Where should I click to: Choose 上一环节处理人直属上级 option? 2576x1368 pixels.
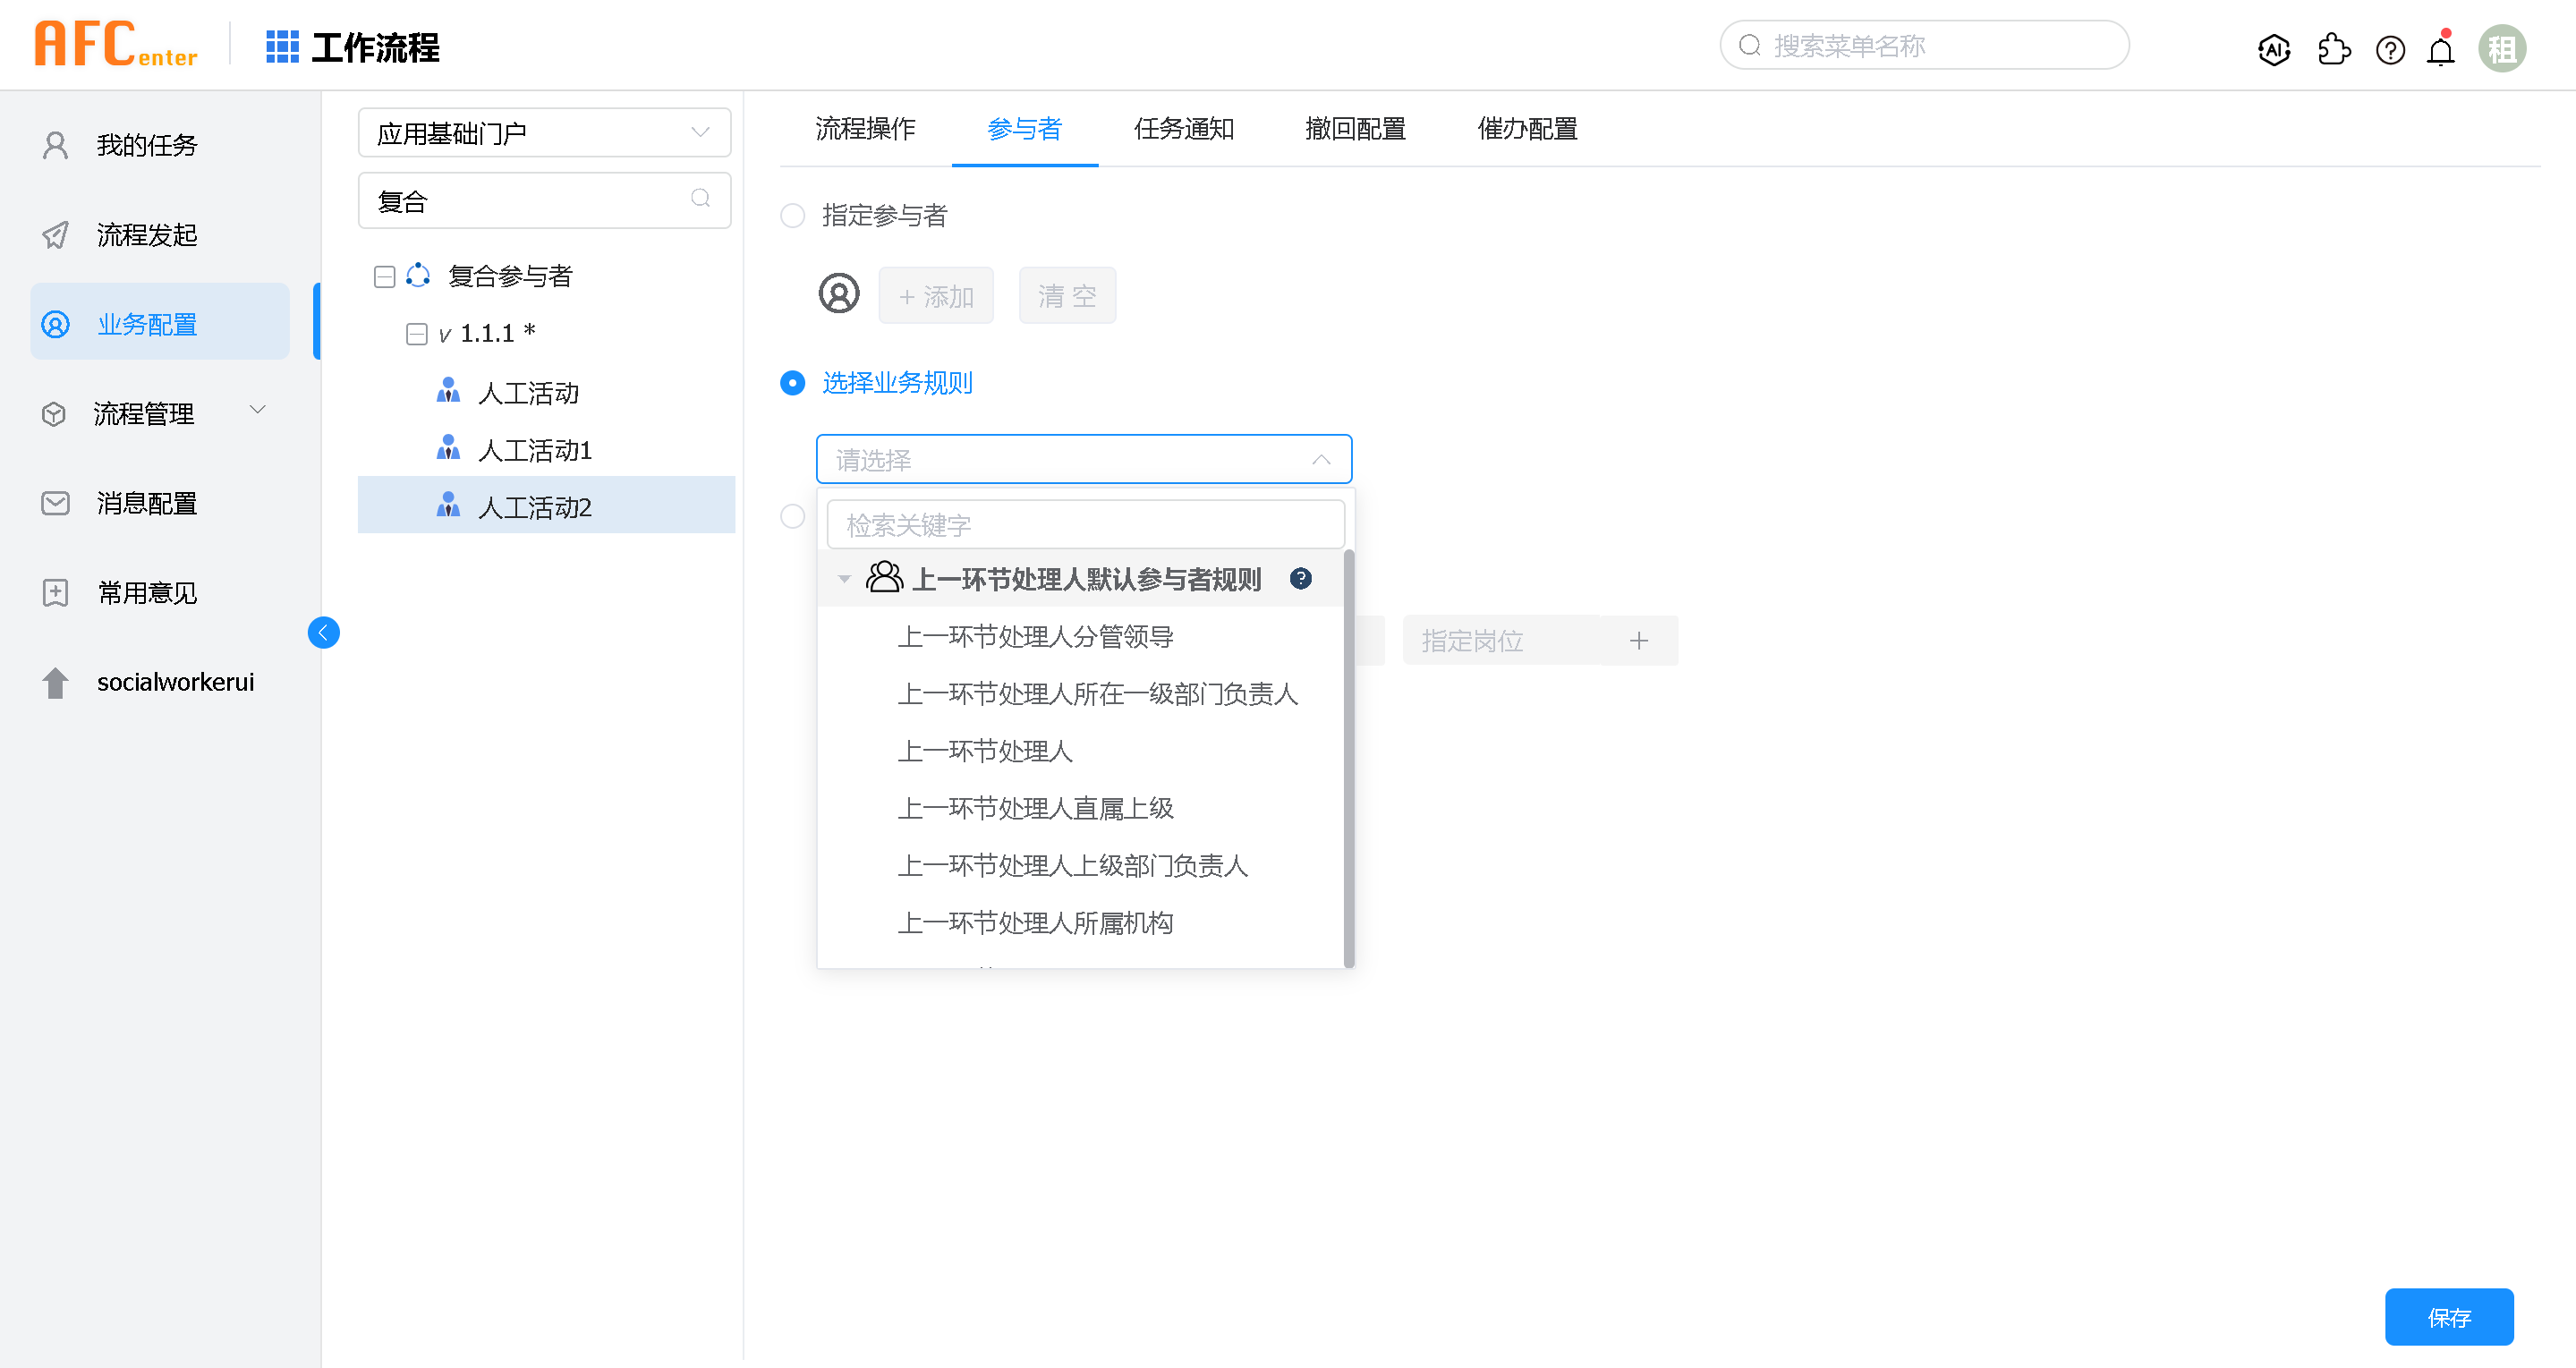click(1034, 808)
